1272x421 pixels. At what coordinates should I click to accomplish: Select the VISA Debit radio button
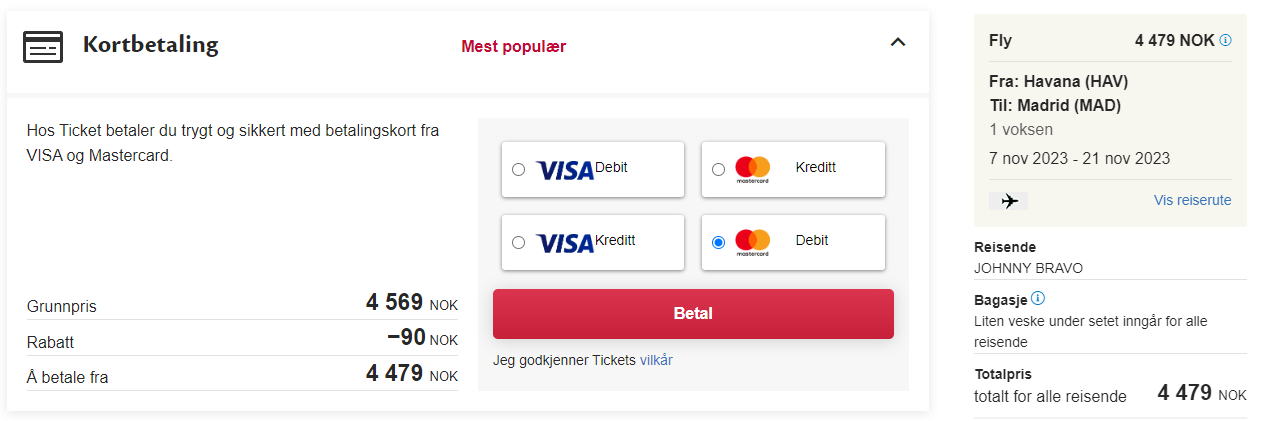[518, 170]
